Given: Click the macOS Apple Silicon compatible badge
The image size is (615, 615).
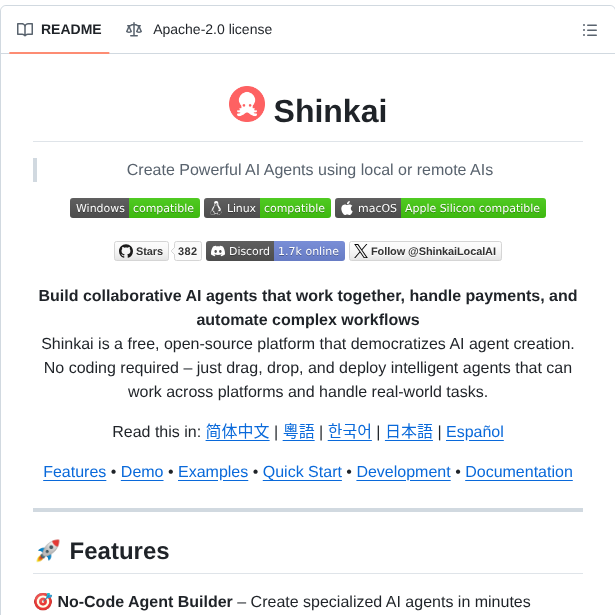Looking at the screenshot, I should (440, 208).
